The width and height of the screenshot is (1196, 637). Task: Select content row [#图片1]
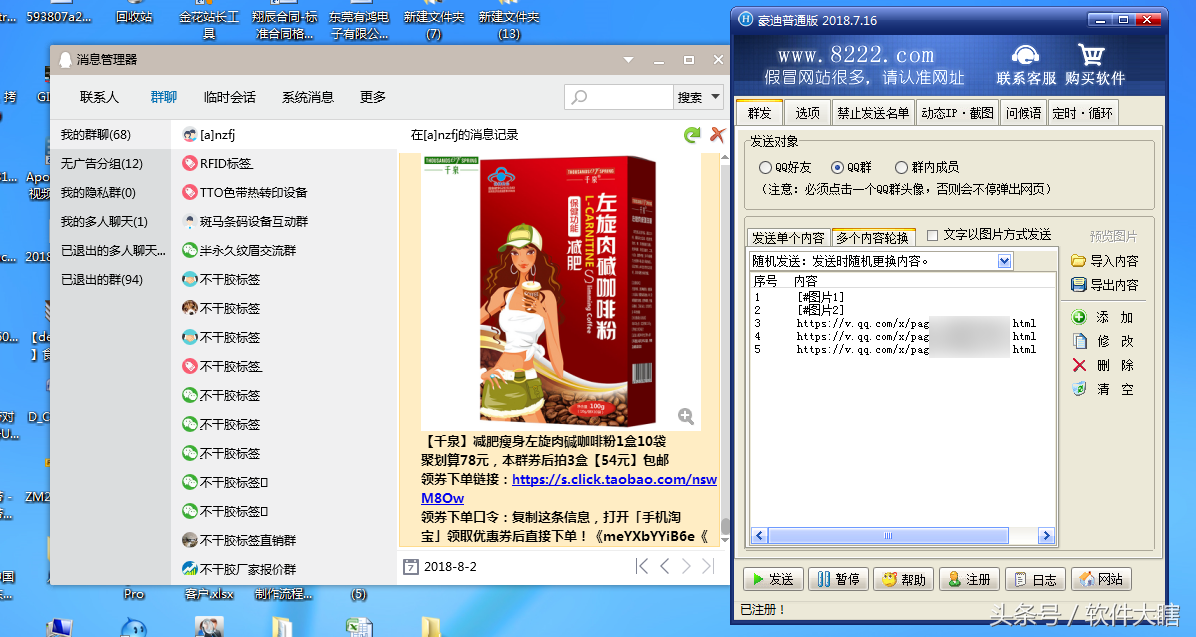point(821,297)
